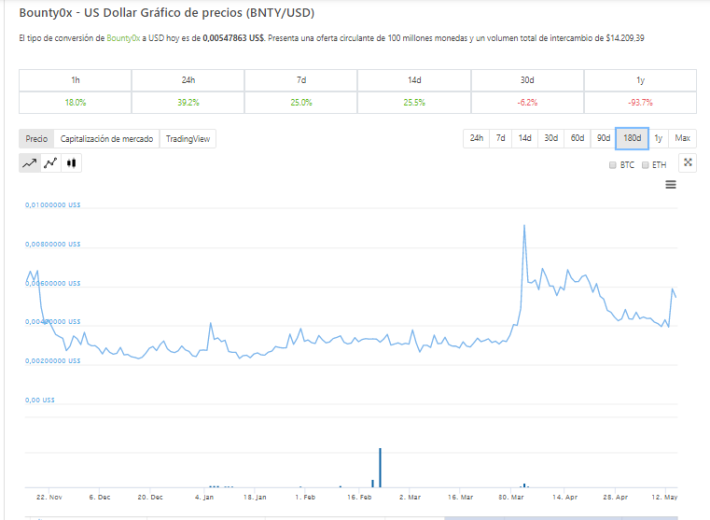Click the 14d change value 25.5%
The image size is (710, 520).
[414, 102]
